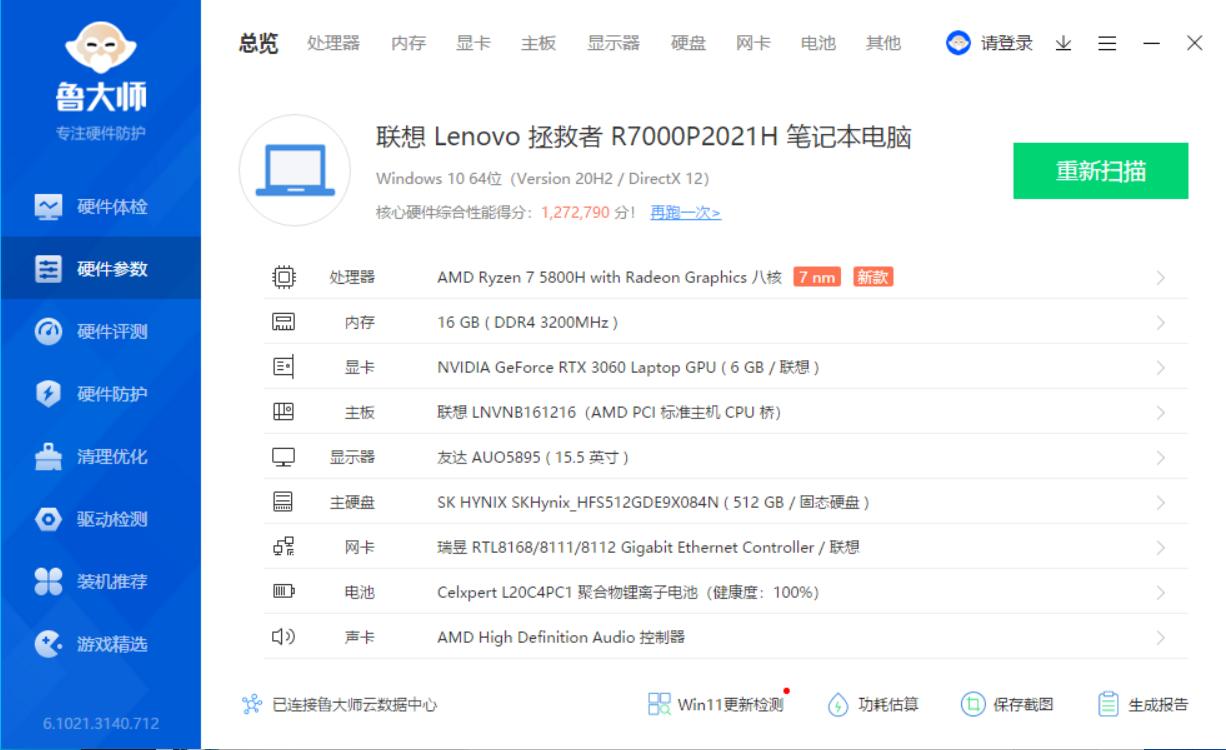Click the battery icon
Image resolution: width=1226 pixels, height=750 pixels.
click(x=283, y=592)
